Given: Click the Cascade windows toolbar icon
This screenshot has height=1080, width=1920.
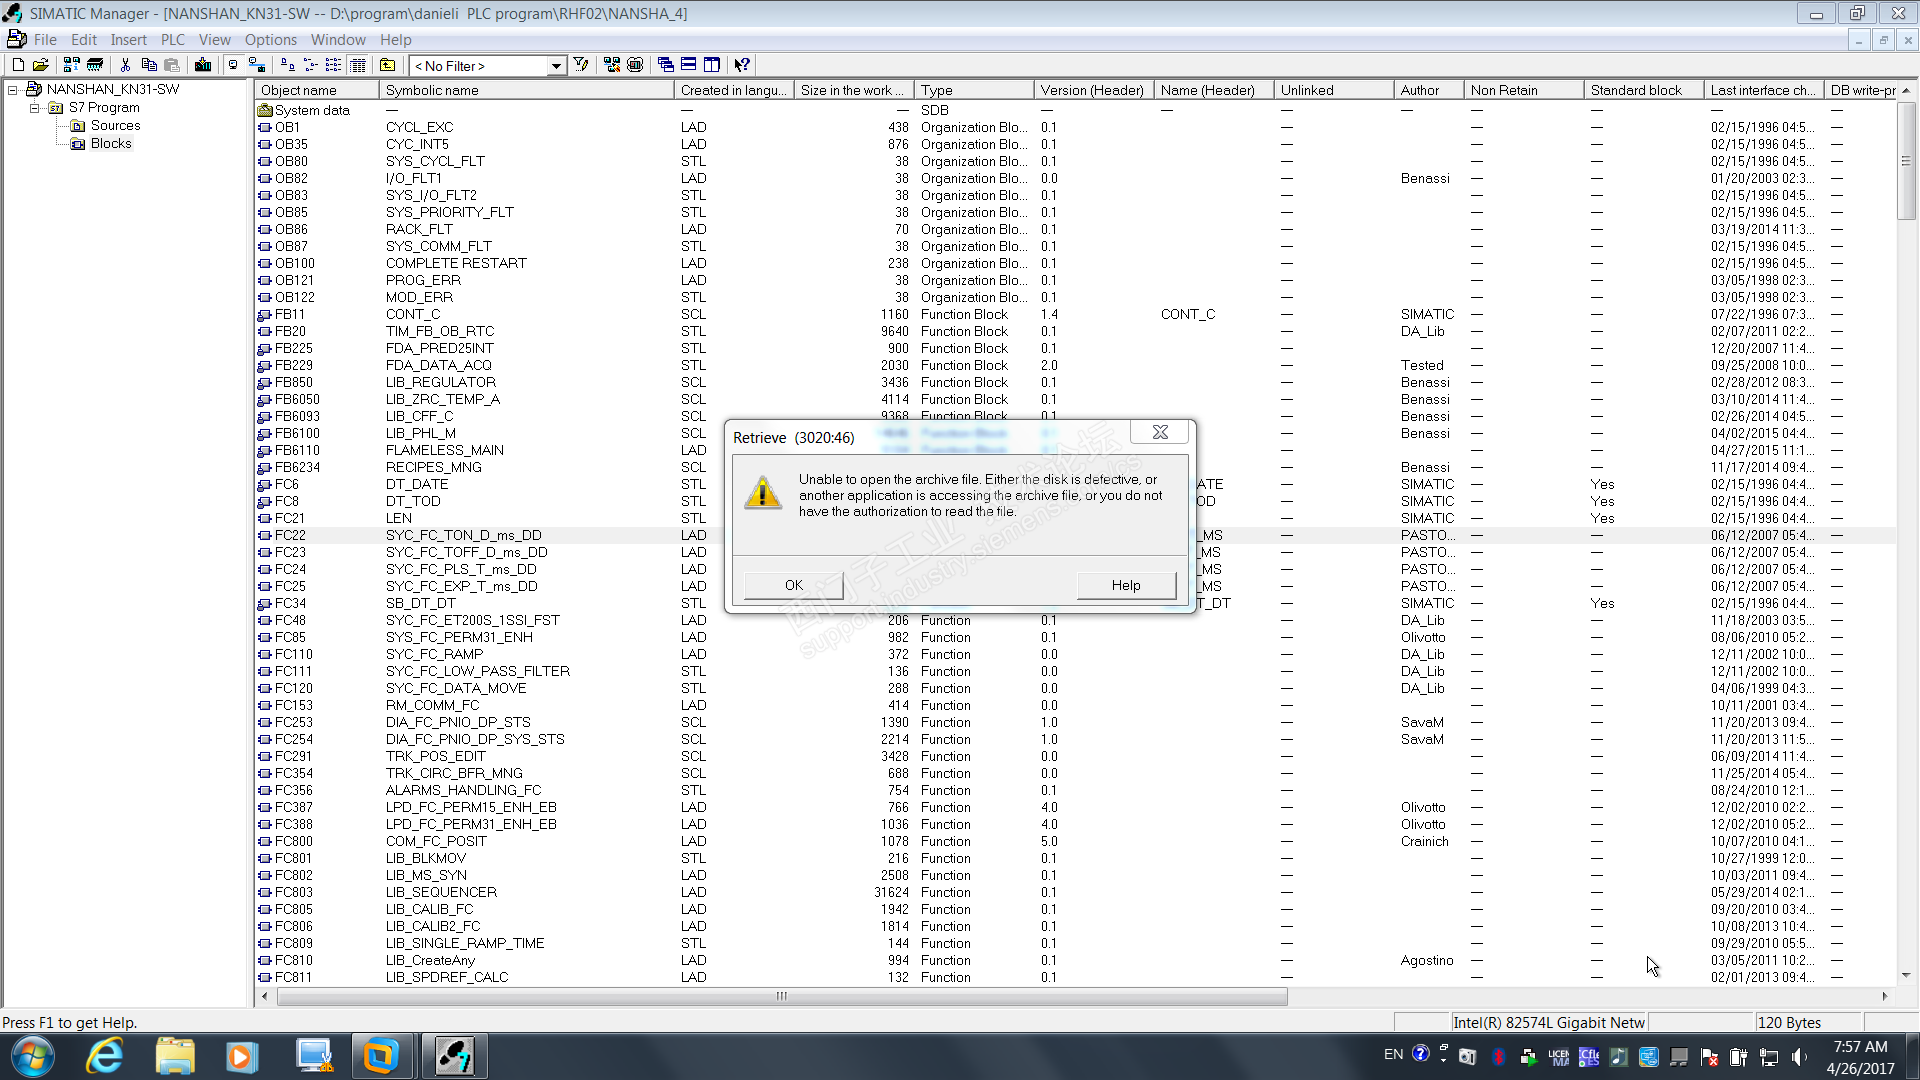Looking at the screenshot, I should coord(666,65).
